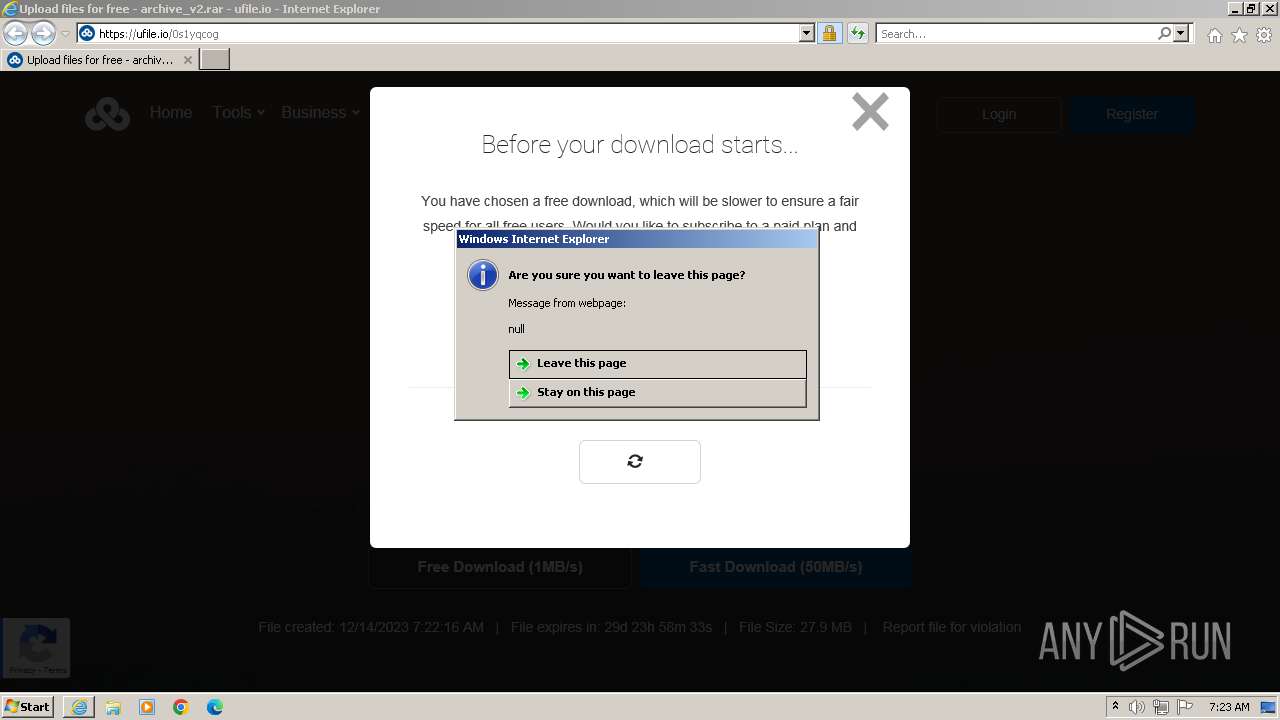Launch Google Chrome from taskbar

(181, 707)
